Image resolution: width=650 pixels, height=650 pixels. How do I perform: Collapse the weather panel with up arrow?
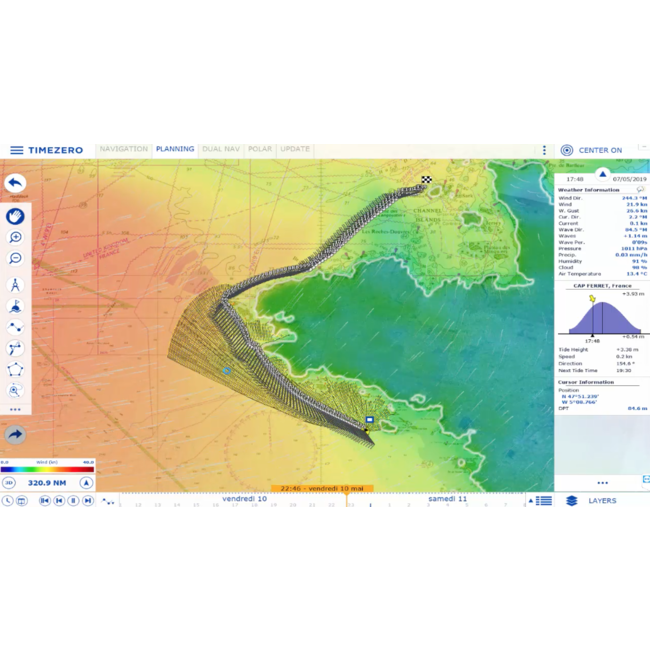[x=602, y=173]
